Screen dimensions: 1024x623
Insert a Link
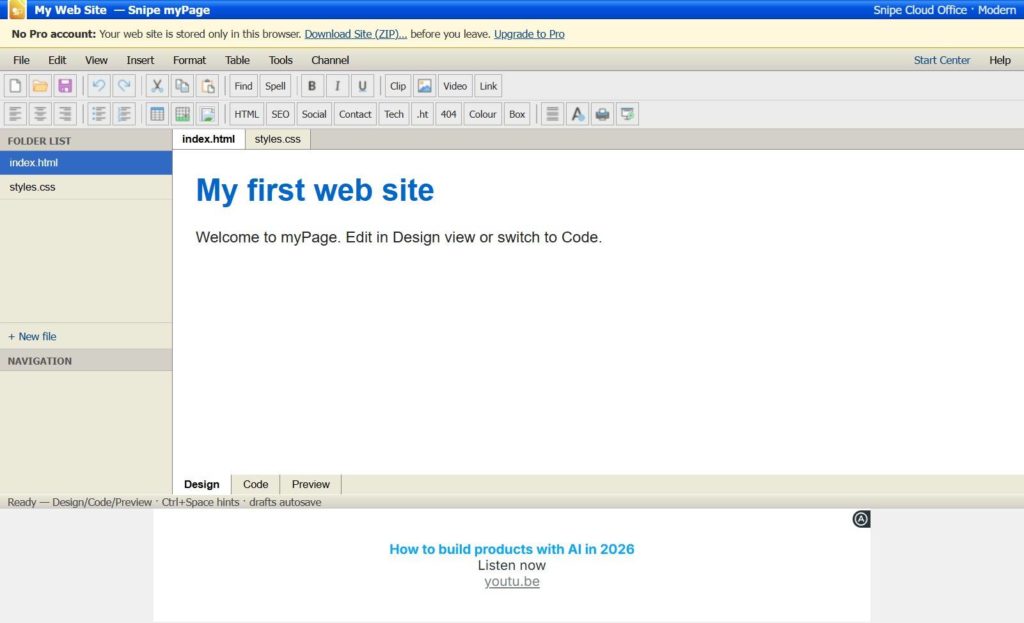[x=488, y=86]
